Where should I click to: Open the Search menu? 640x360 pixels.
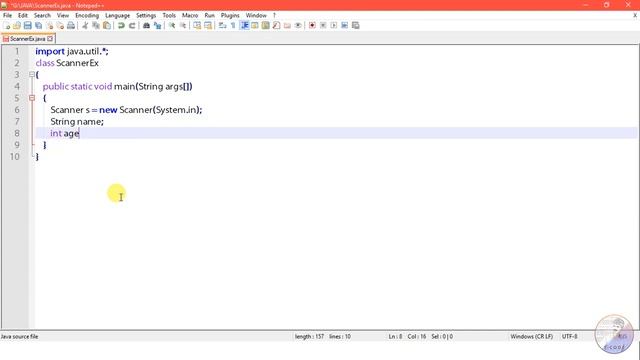42,15
